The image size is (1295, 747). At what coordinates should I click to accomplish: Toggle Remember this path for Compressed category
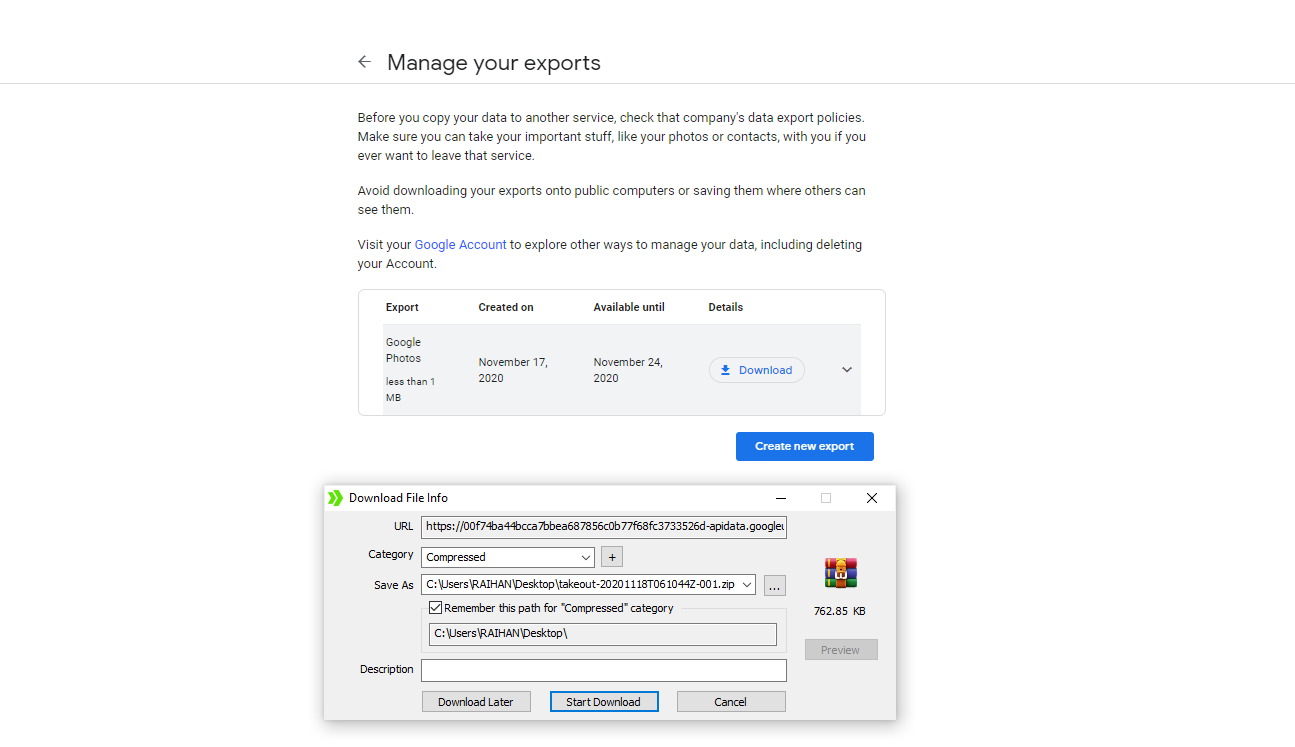(435, 608)
